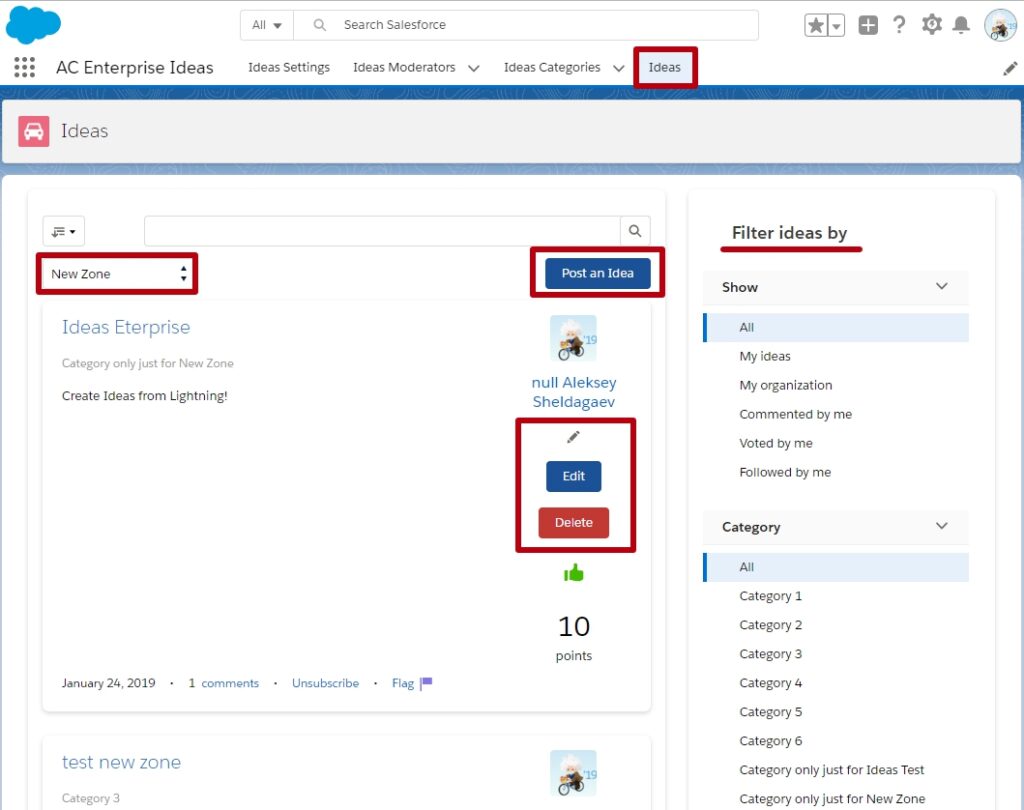Filter by Voted by me
This screenshot has height=810, width=1024.
776,443
